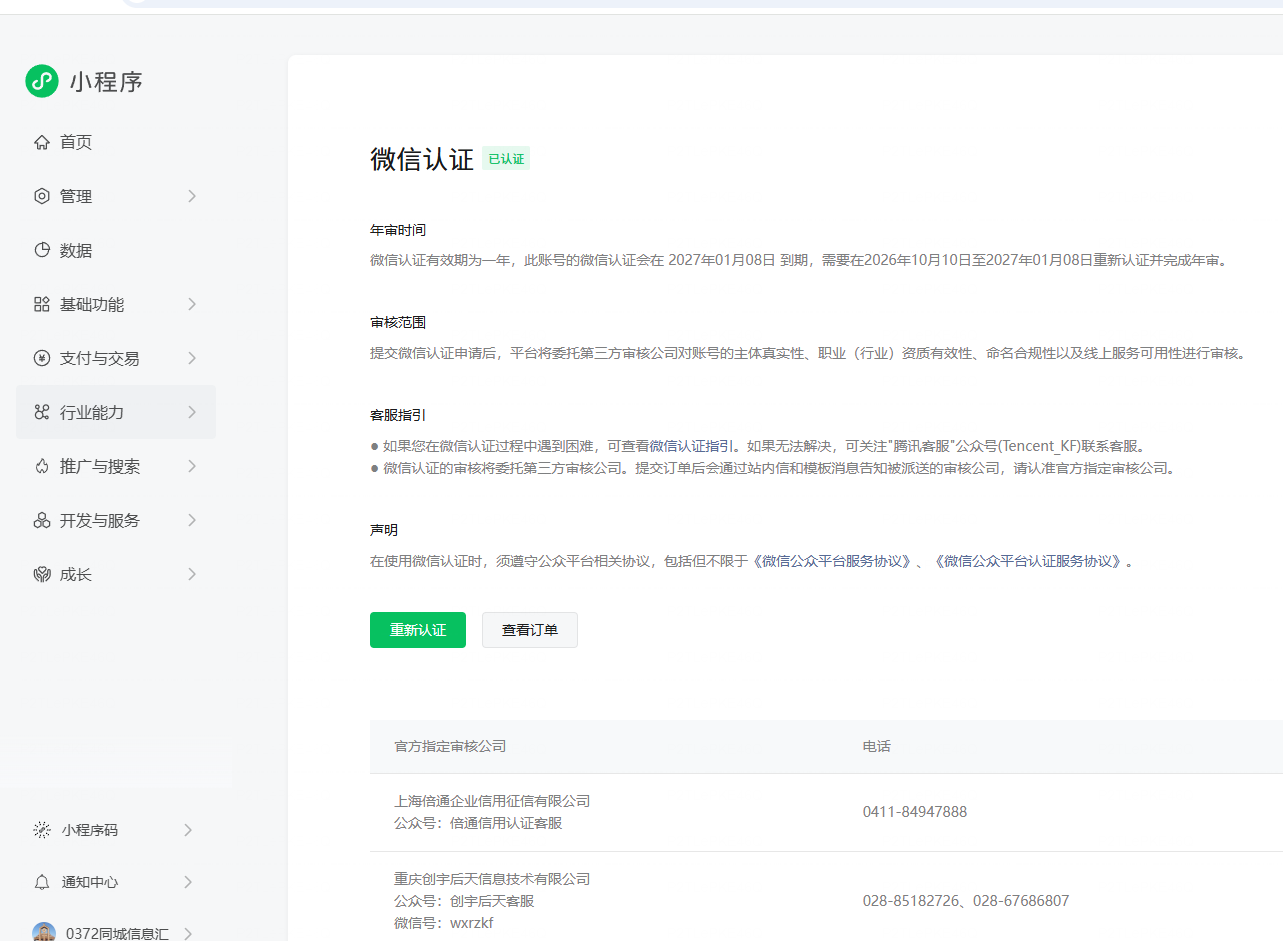Expand the 通知中心 chevron
Image resolution: width=1283 pixels, height=941 pixels.
tap(188, 882)
